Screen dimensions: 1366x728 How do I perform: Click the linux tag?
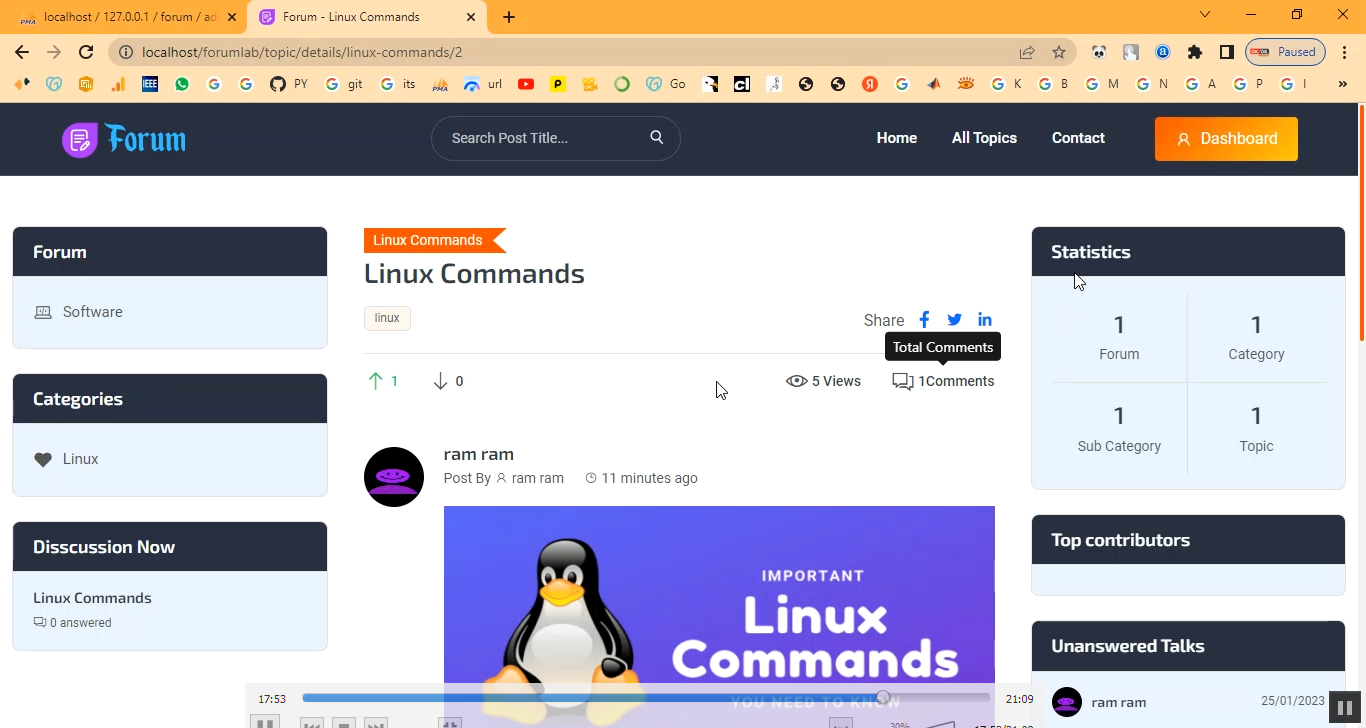(387, 318)
